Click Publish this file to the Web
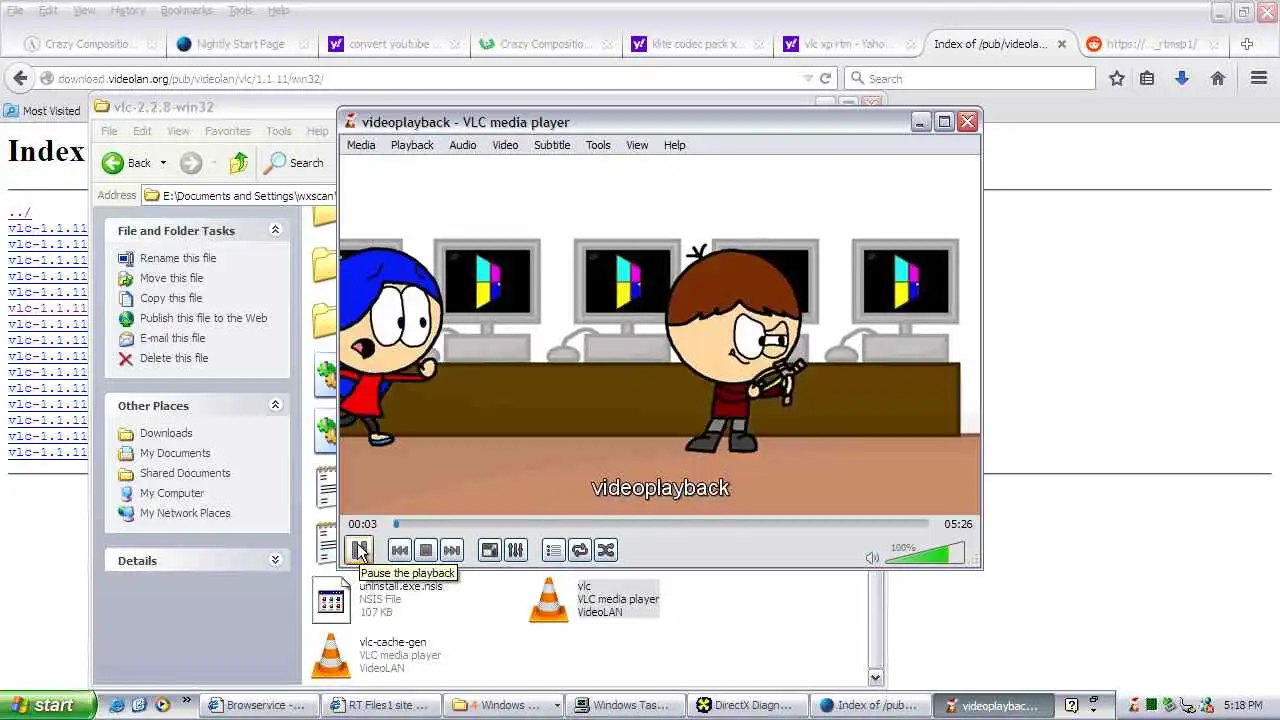Image resolution: width=1280 pixels, height=720 pixels. coord(203,318)
